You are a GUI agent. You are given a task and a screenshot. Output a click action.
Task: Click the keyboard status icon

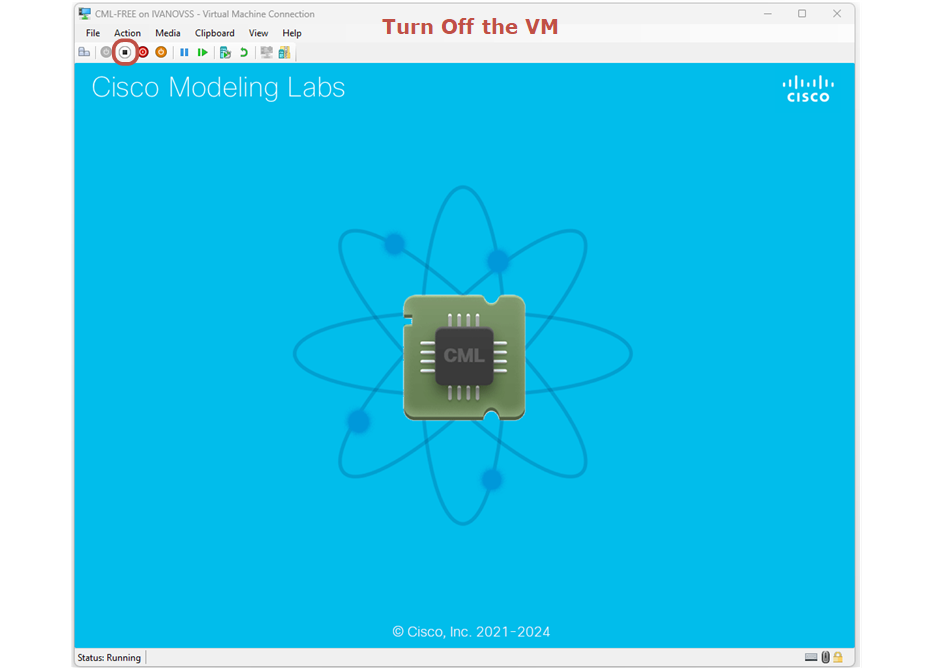point(811,657)
